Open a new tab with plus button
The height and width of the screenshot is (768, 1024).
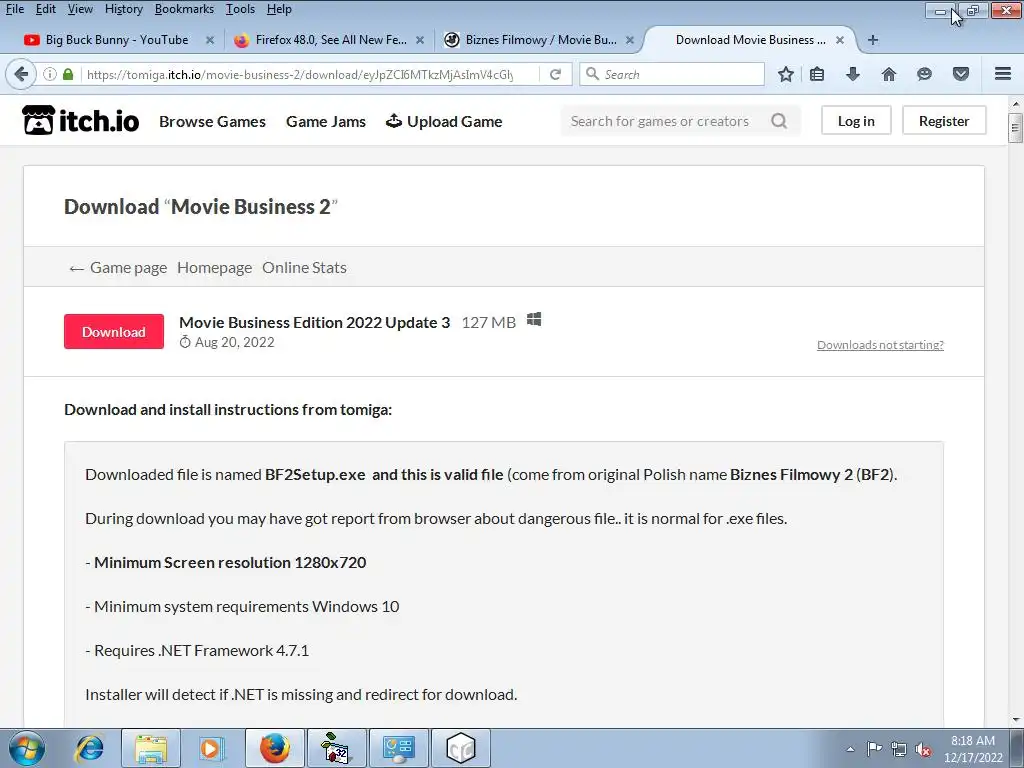click(873, 40)
